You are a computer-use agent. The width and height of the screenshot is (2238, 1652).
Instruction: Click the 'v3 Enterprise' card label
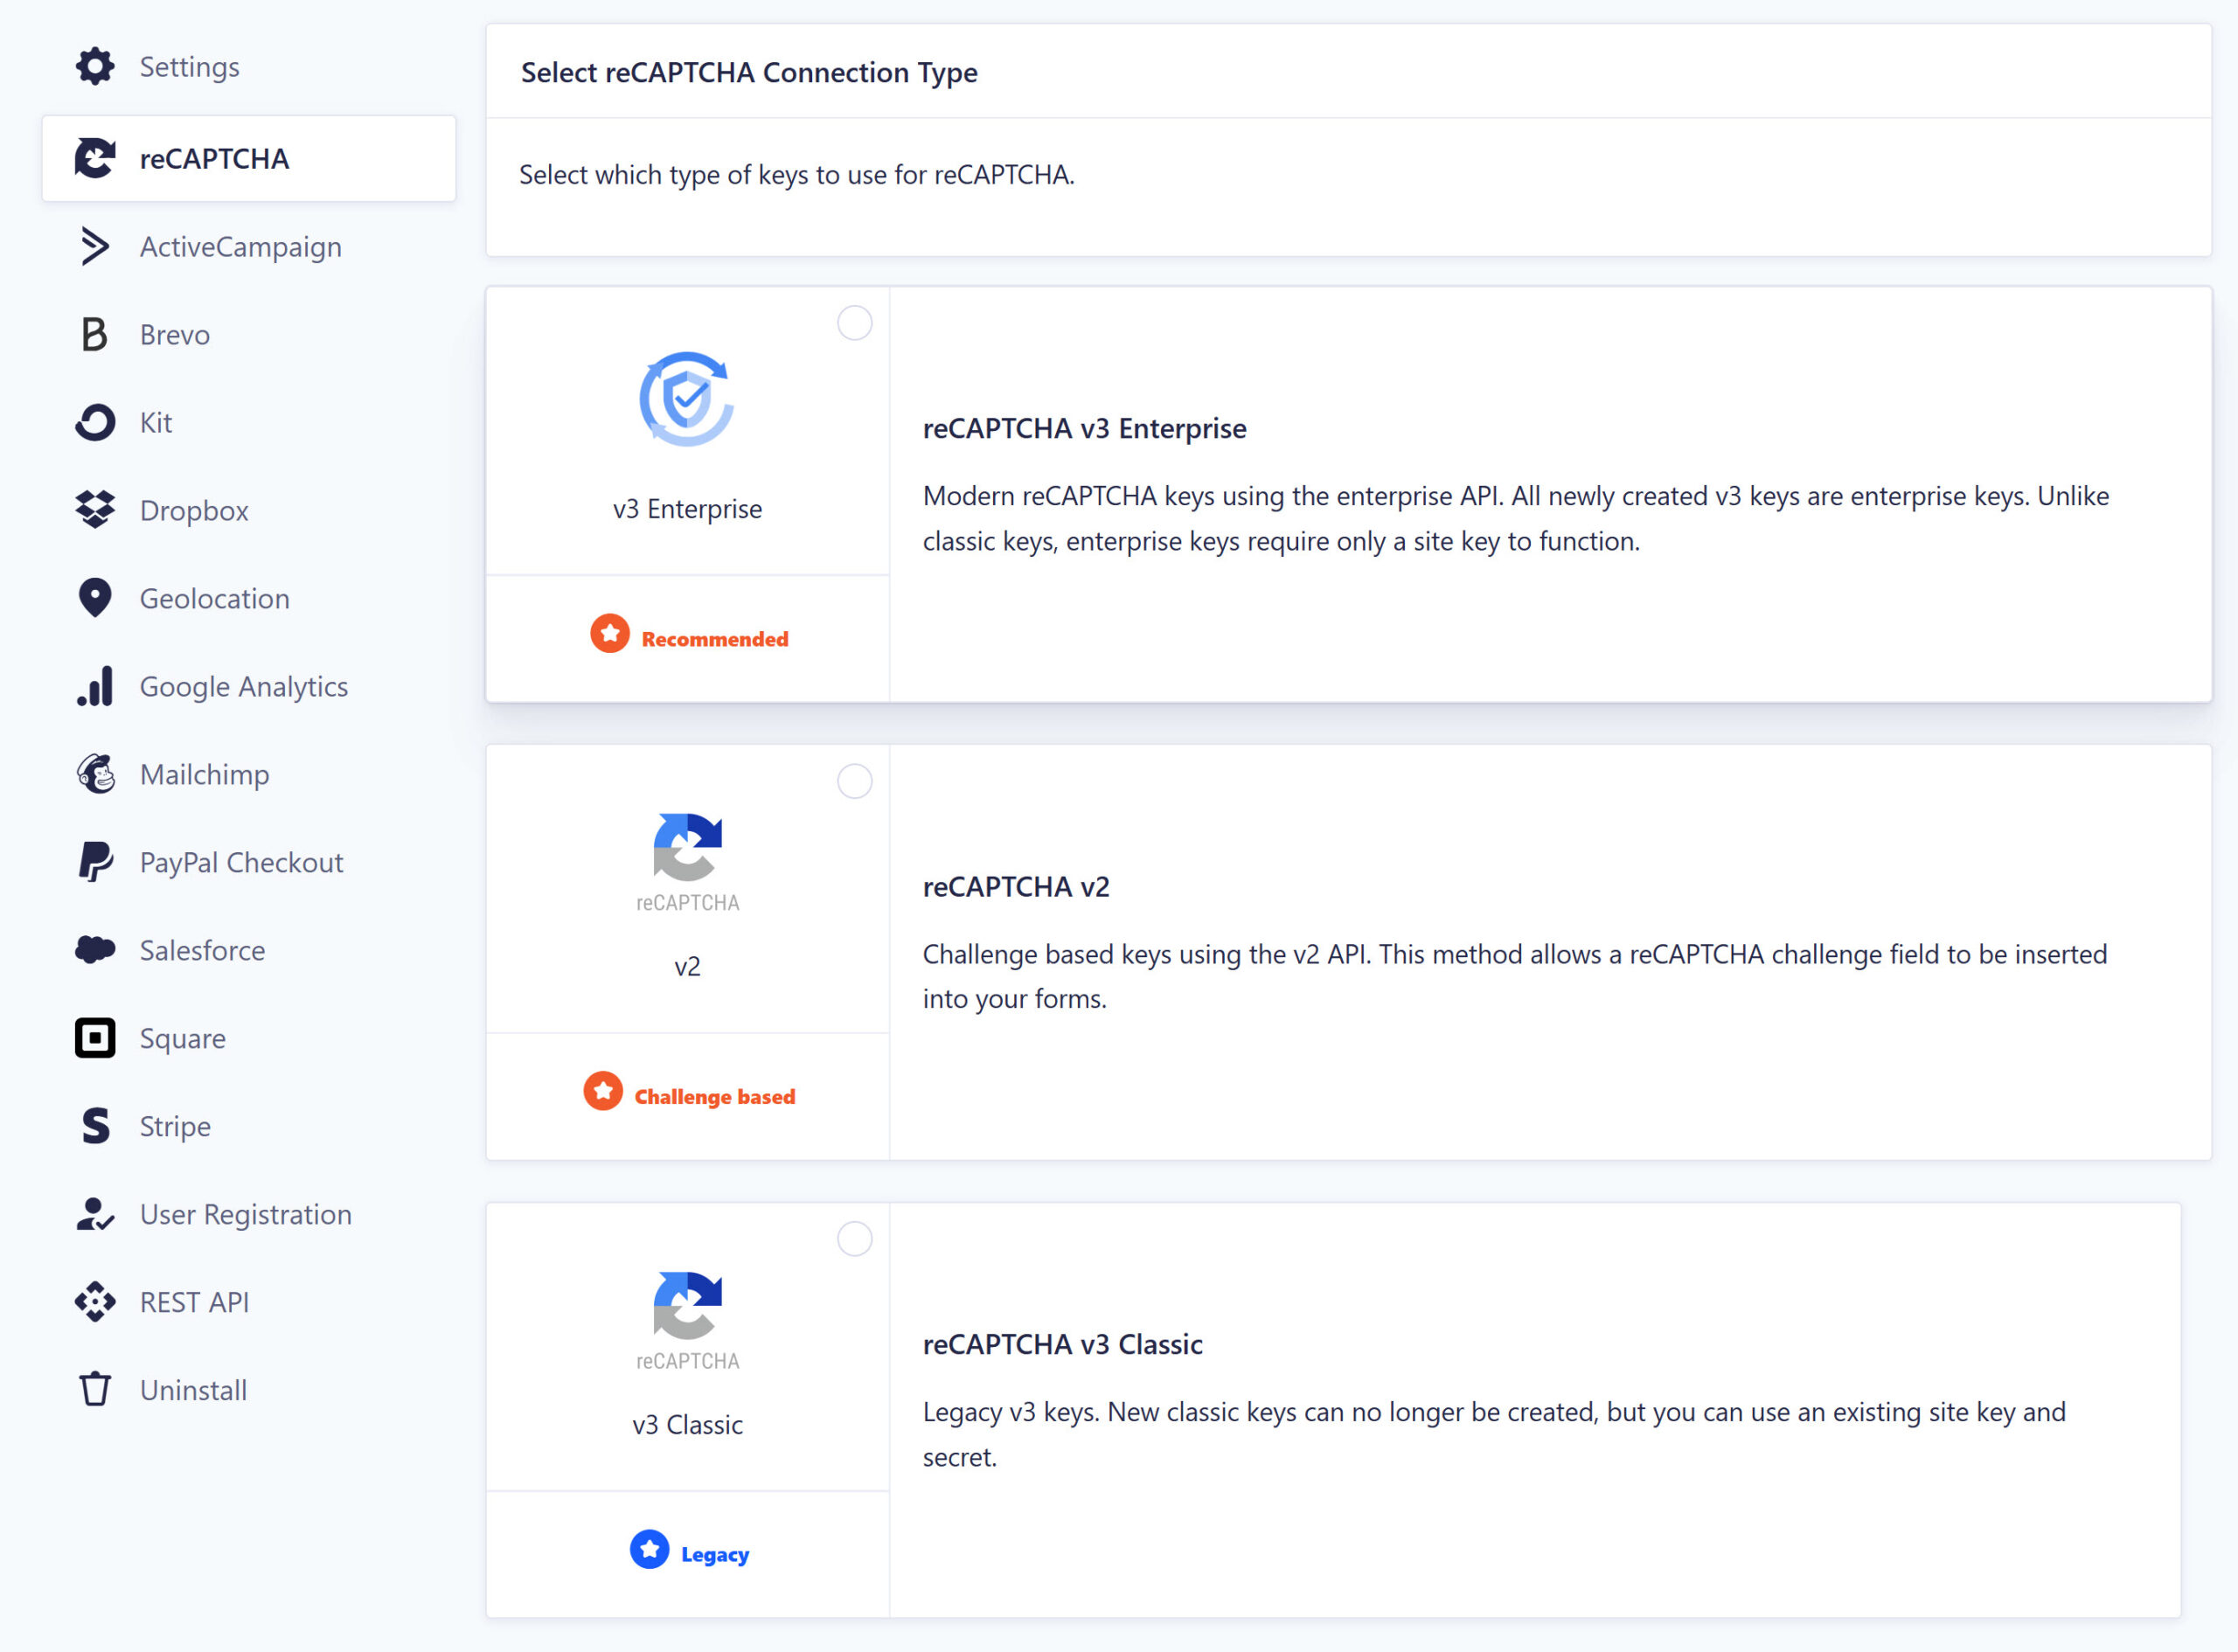click(687, 509)
